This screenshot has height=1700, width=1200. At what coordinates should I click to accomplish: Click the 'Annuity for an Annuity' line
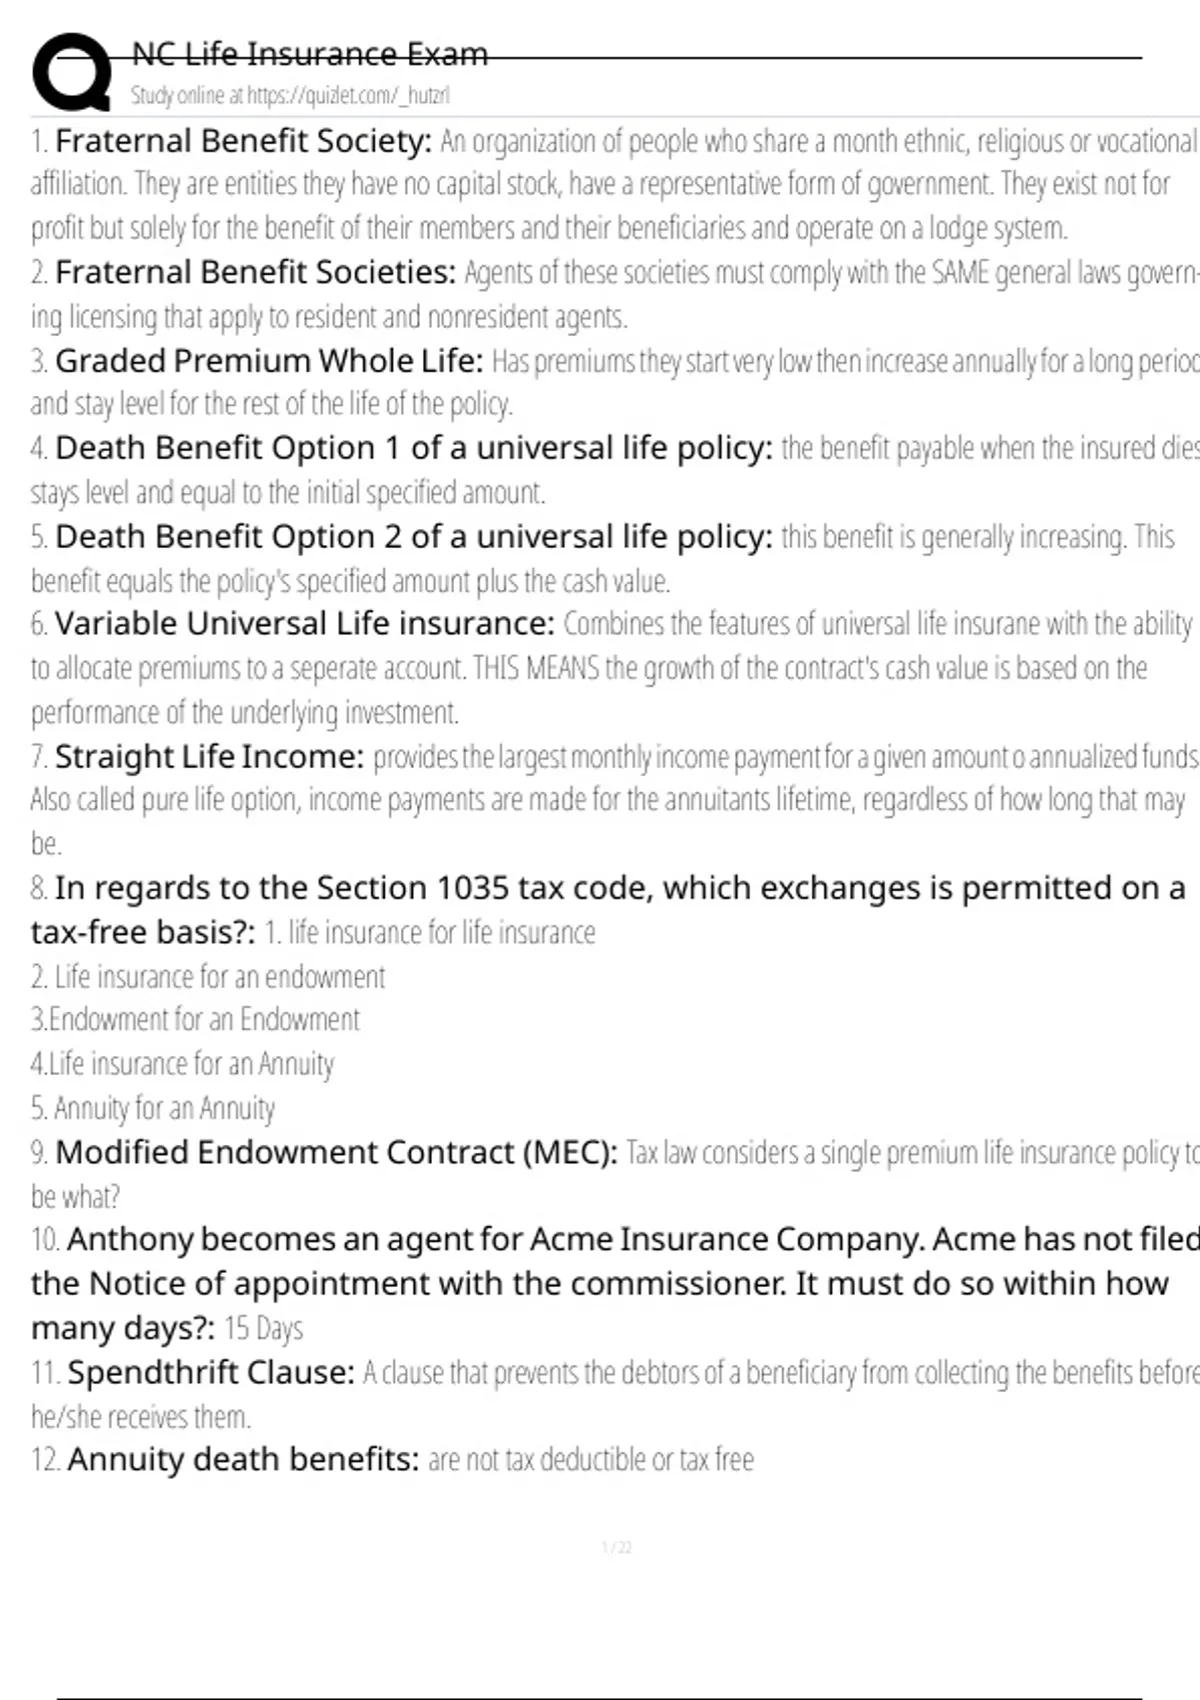[153, 1108]
